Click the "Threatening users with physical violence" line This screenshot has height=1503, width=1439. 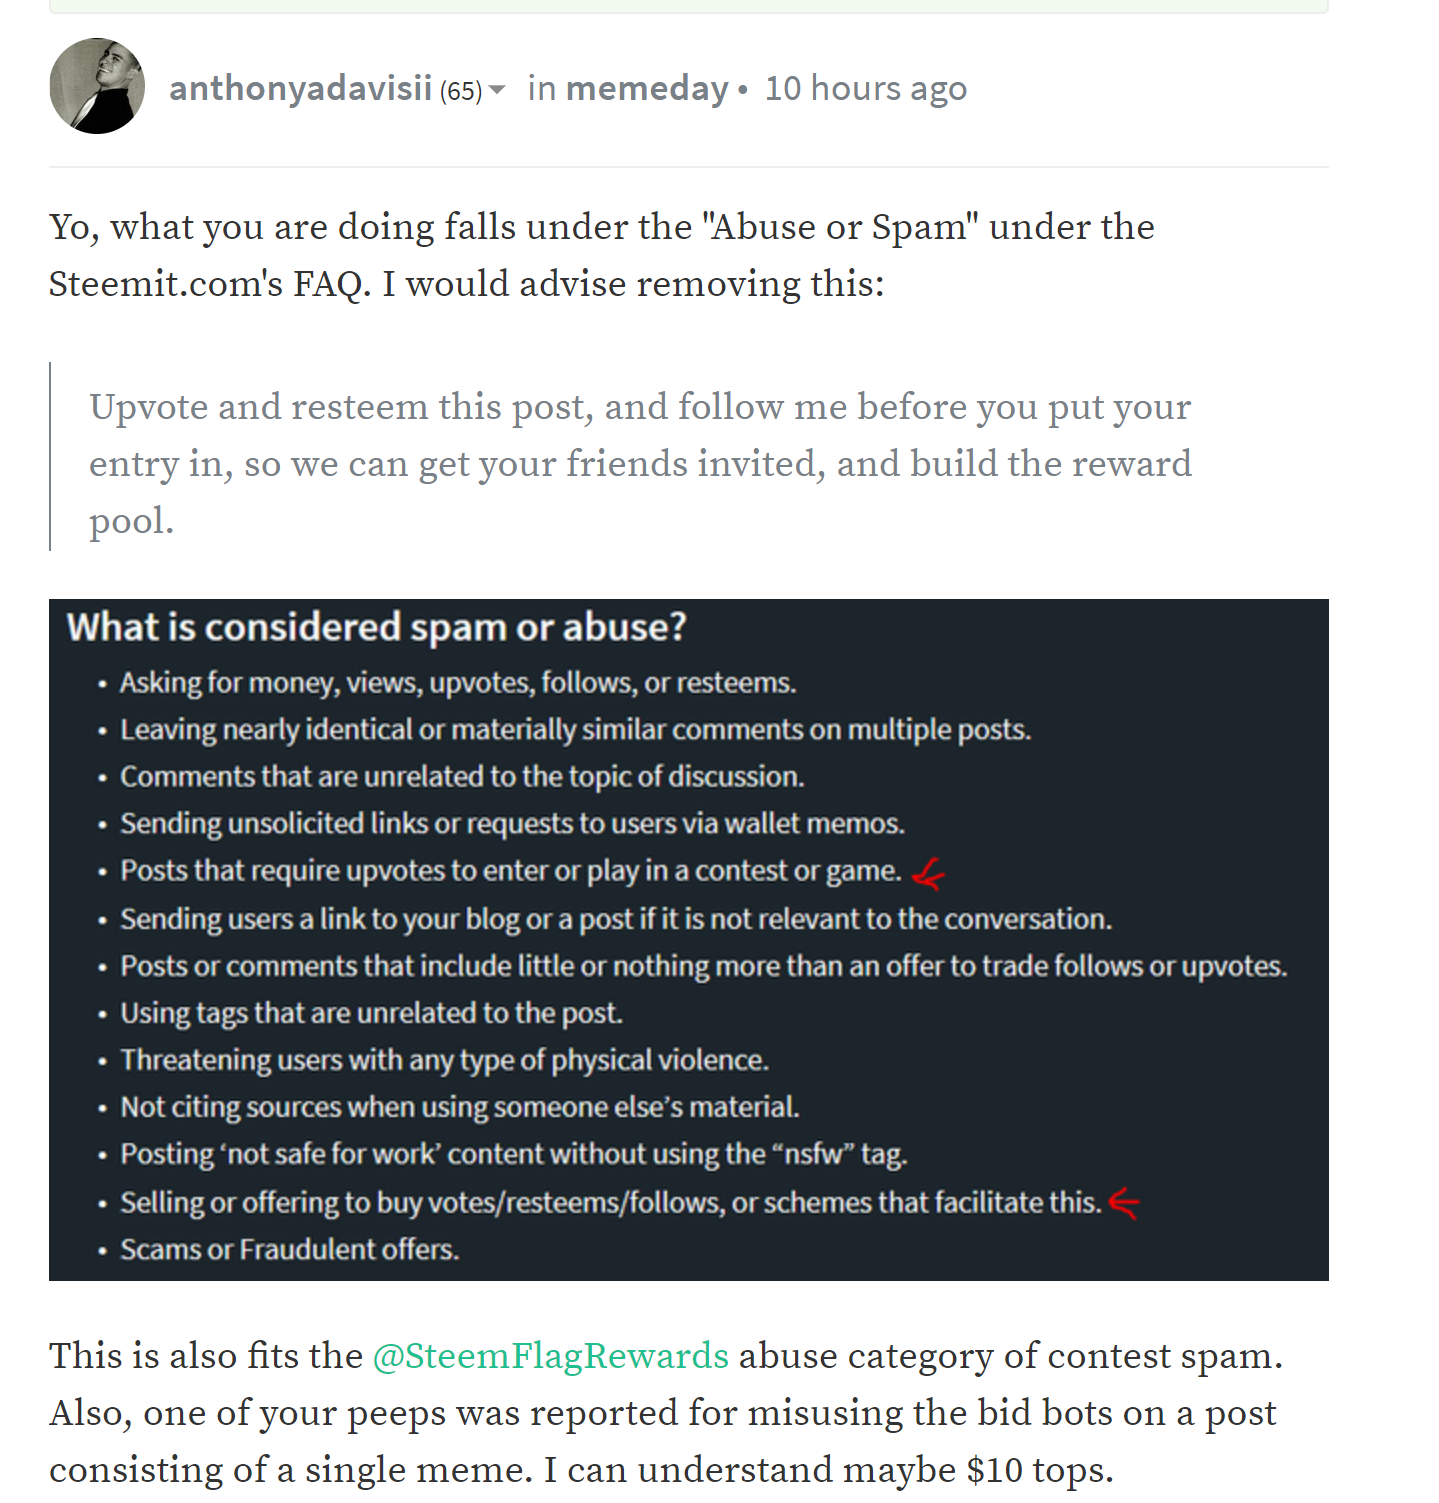coord(444,1060)
